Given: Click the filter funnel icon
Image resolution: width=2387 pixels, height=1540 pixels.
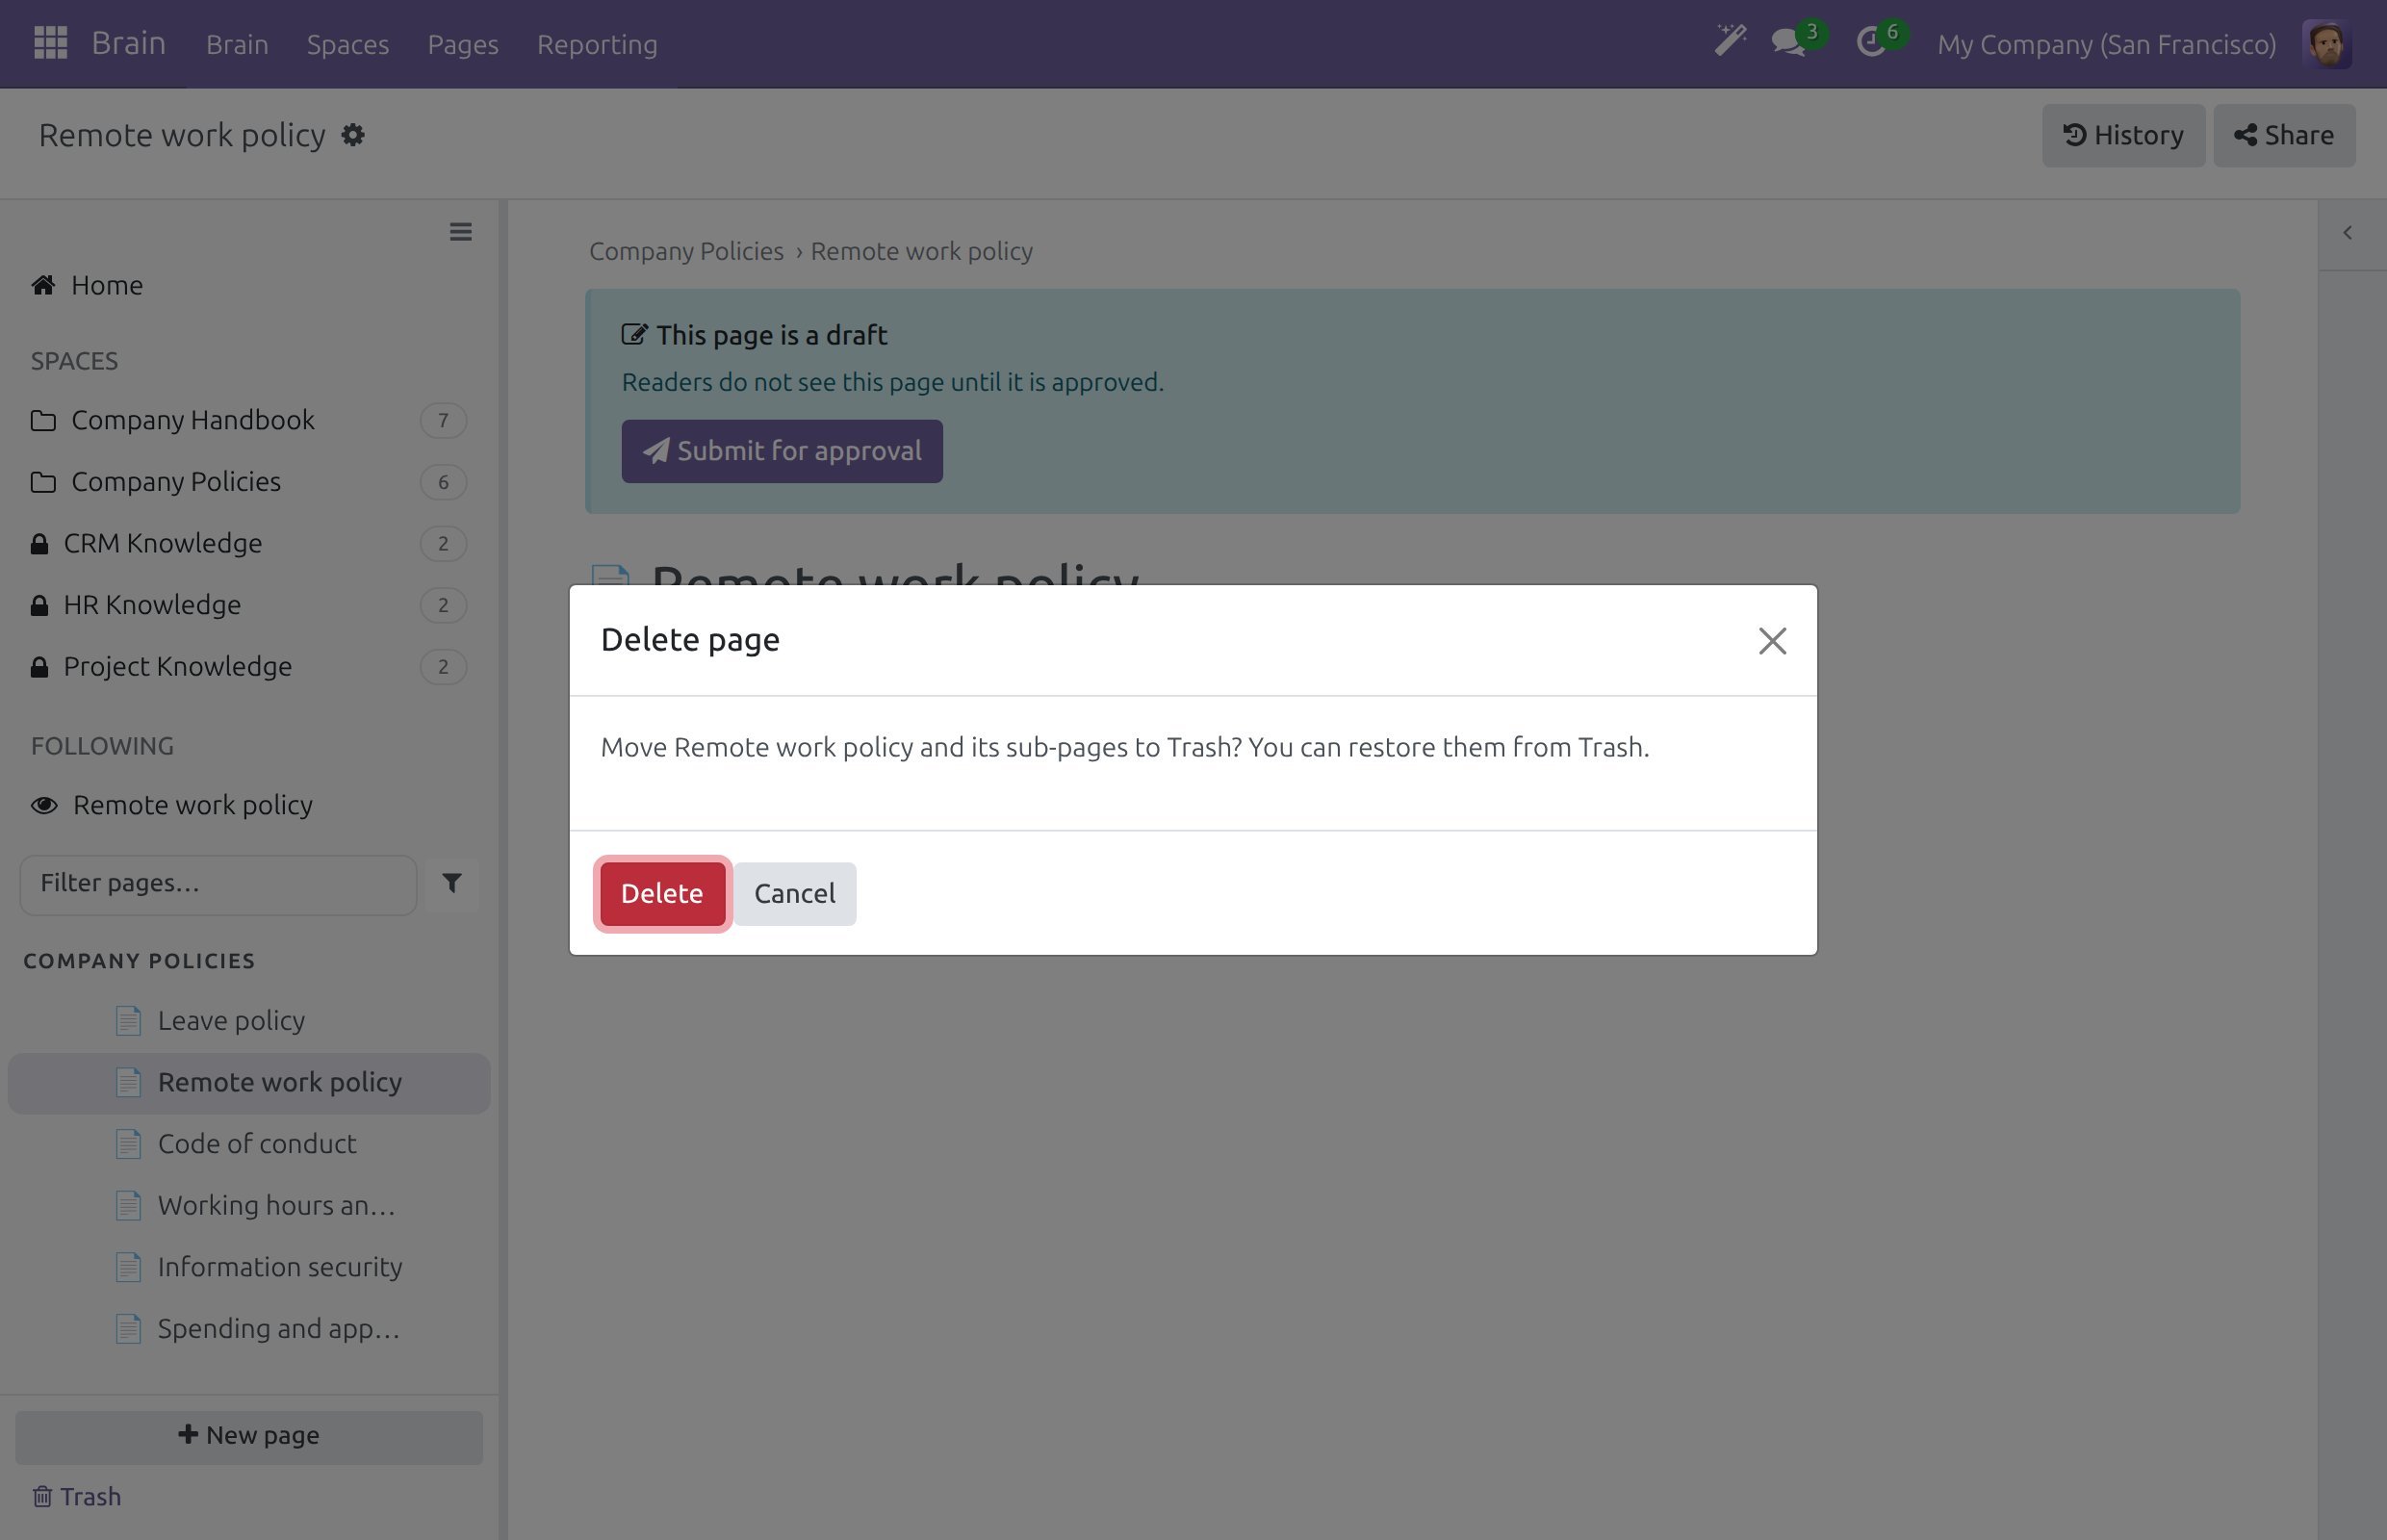Looking at the screenshot, I should (452, 884).
